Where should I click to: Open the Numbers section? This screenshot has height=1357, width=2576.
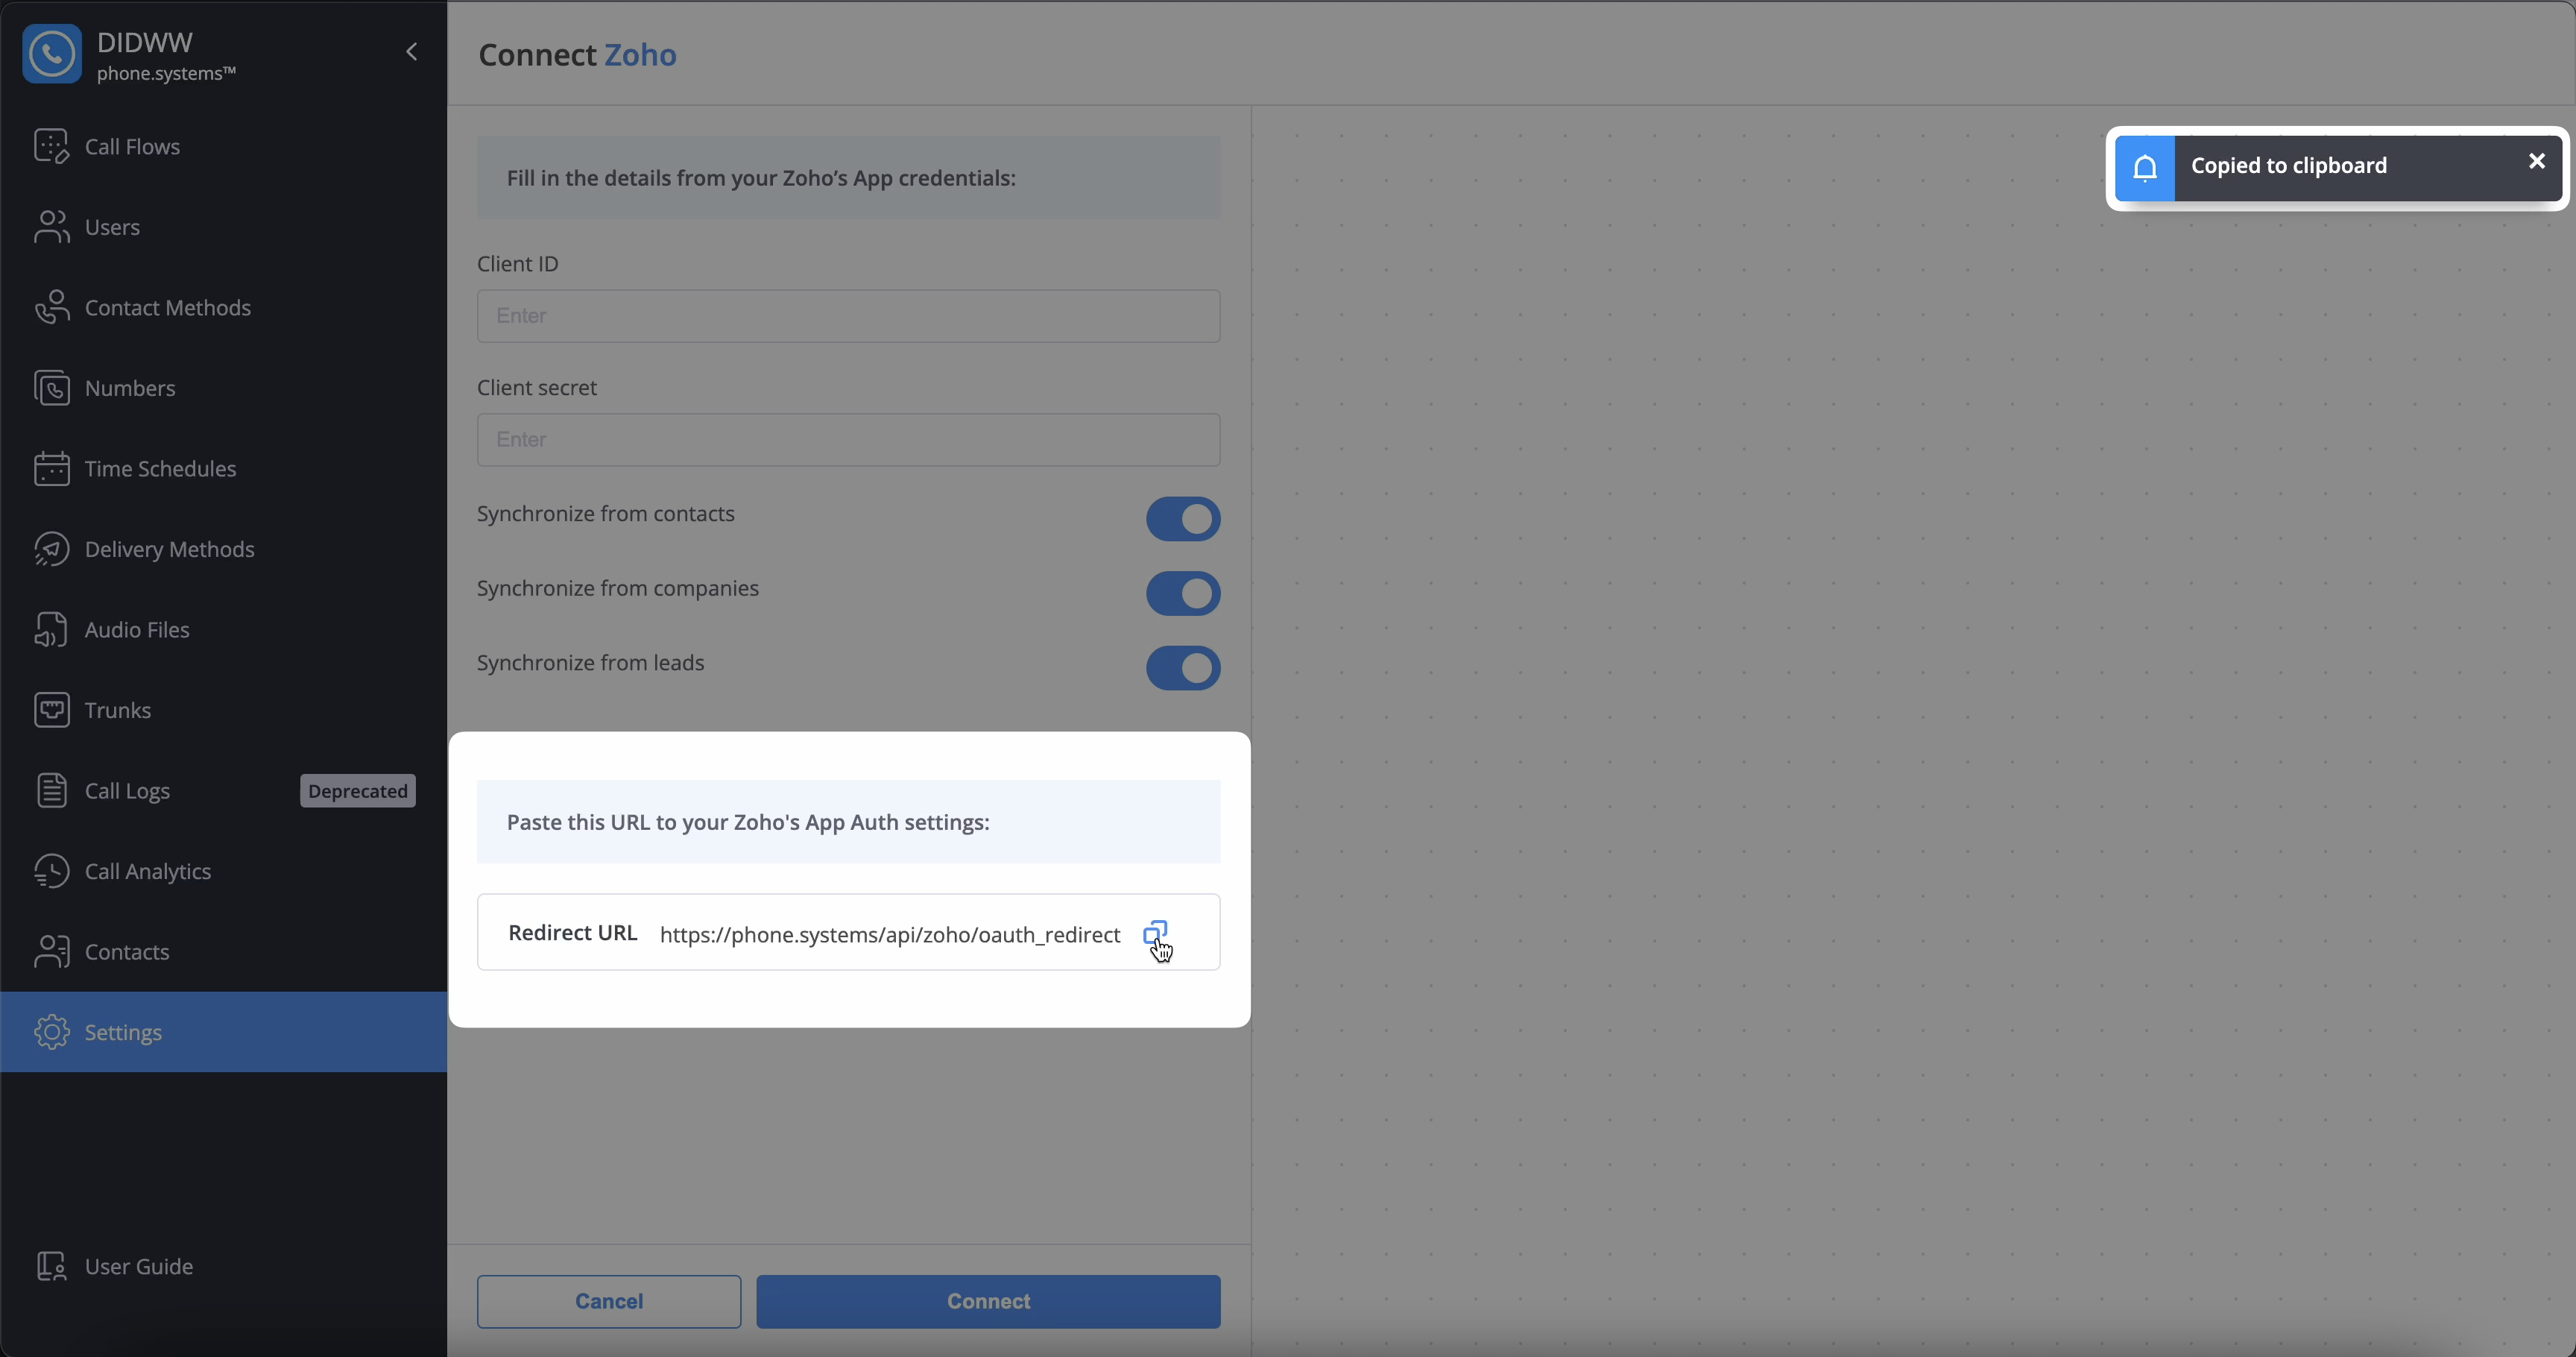[x=224, y=388]
